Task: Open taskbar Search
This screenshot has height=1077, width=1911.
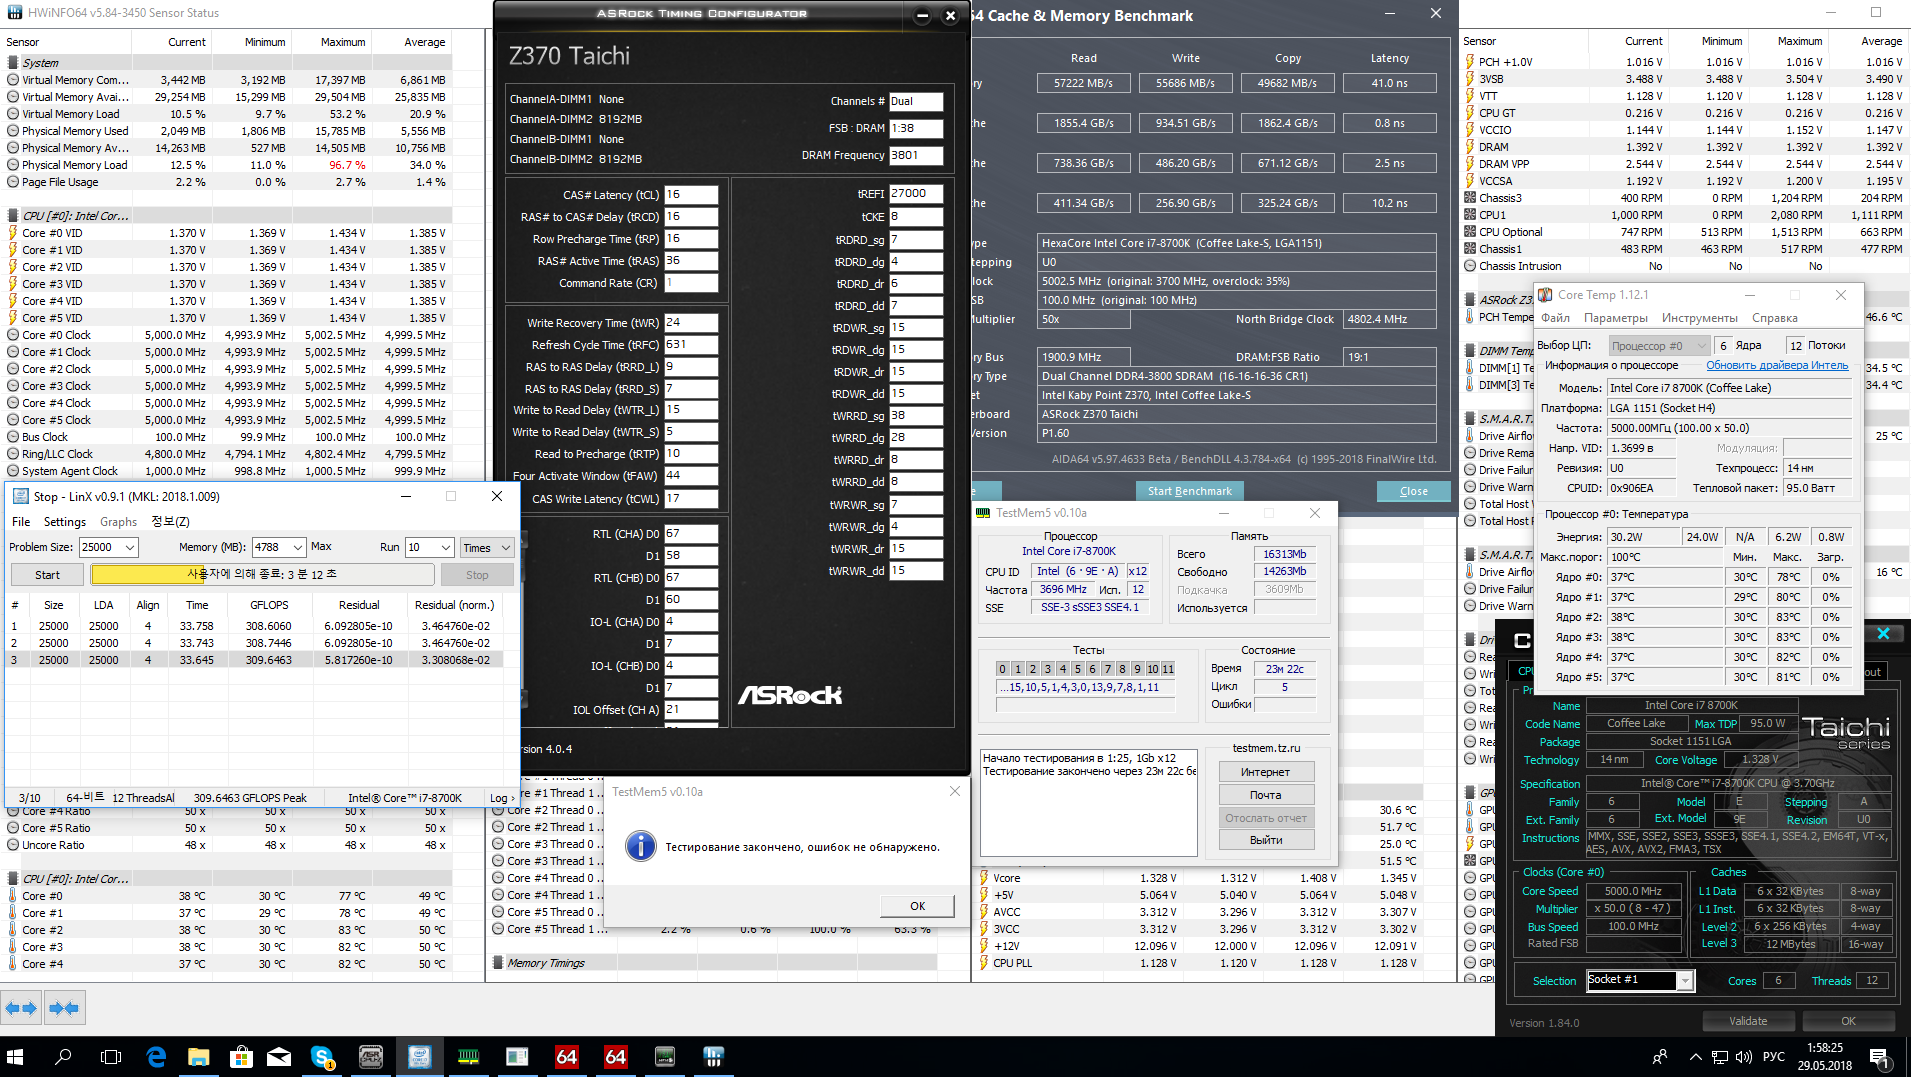Action: click(x=63, y=1057)
